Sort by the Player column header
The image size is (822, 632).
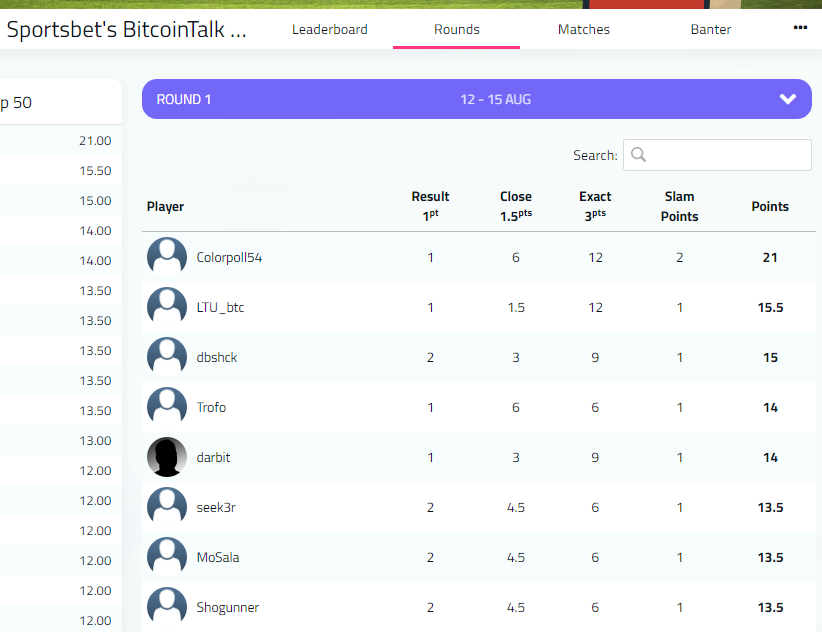click(x=165, y=206)
